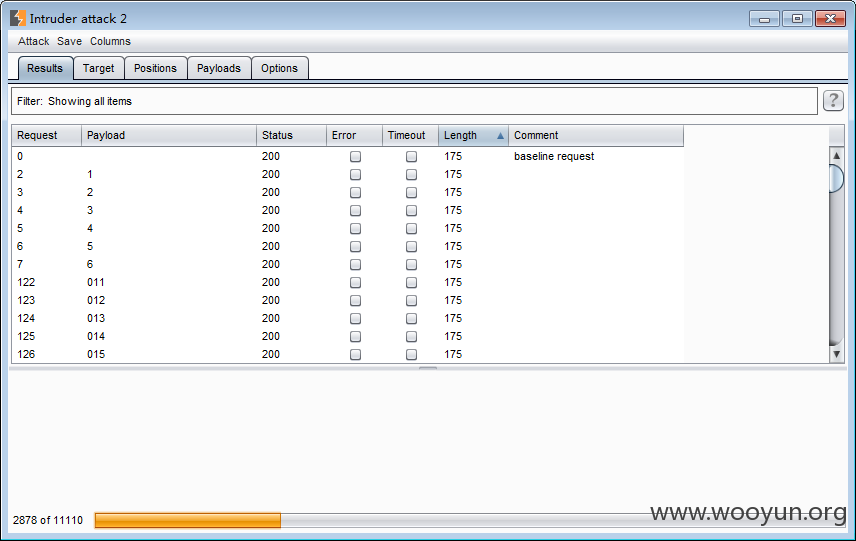
Task: Click the scrollbar up arrow
Action: tap(836, 156)
